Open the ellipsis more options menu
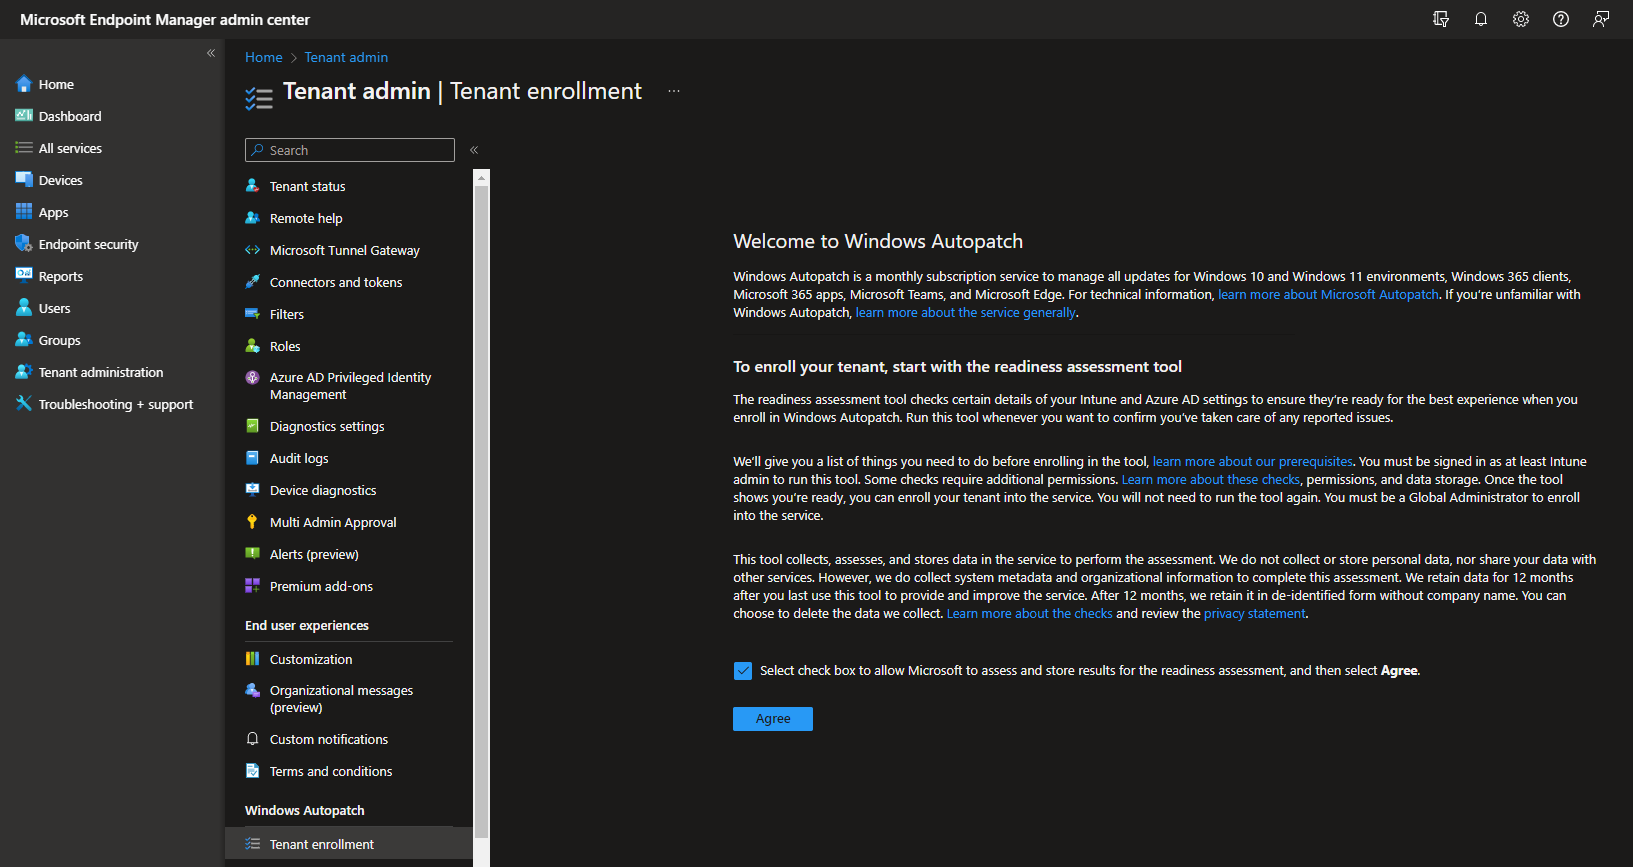The image size is (1633, 867). (674, 91)
